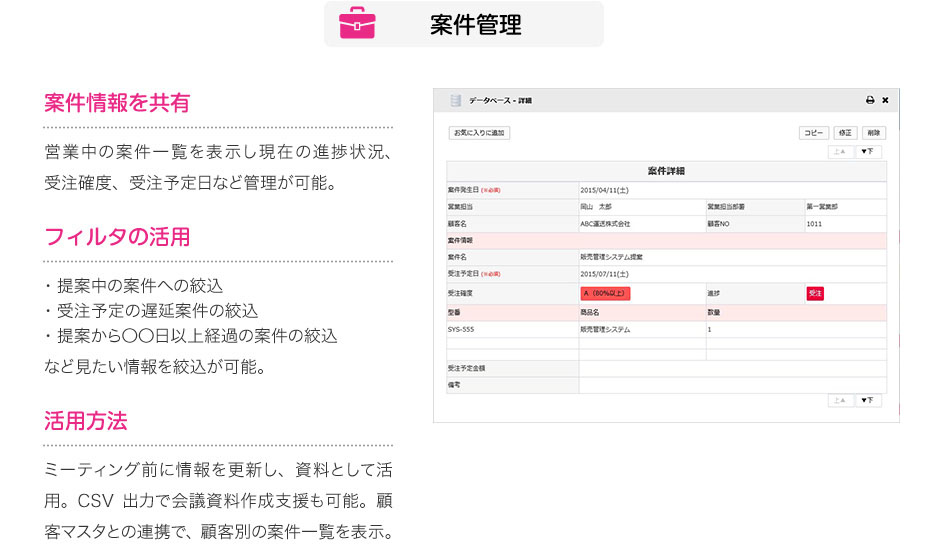Screen dimensions: 930x546
Task: Click the top 上▲ previous record button
Action: point(841,152)
